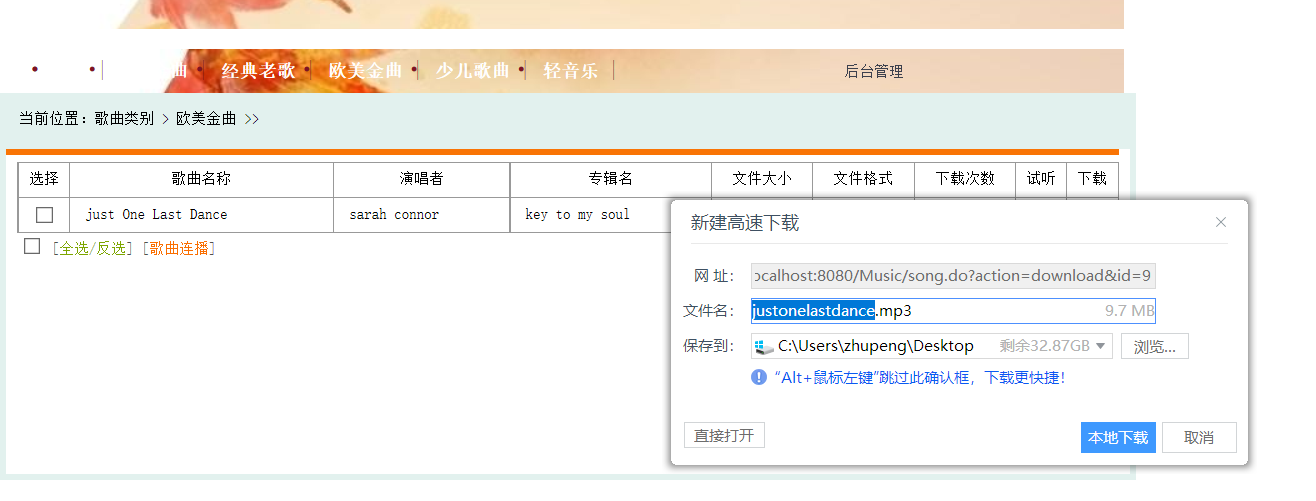Open the 经典老歌 navigation tab
This screenshot has width=1316, height=501.
tap(258, 71)
